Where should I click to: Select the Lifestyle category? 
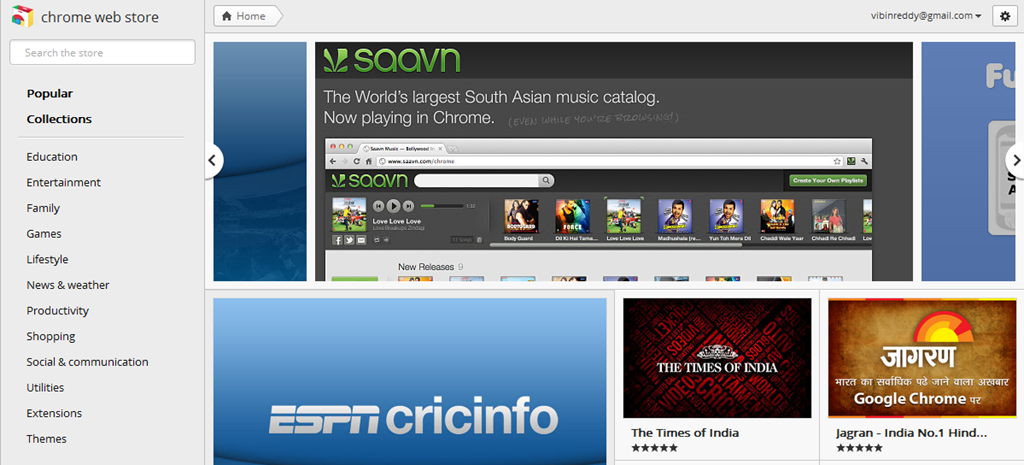47,259
